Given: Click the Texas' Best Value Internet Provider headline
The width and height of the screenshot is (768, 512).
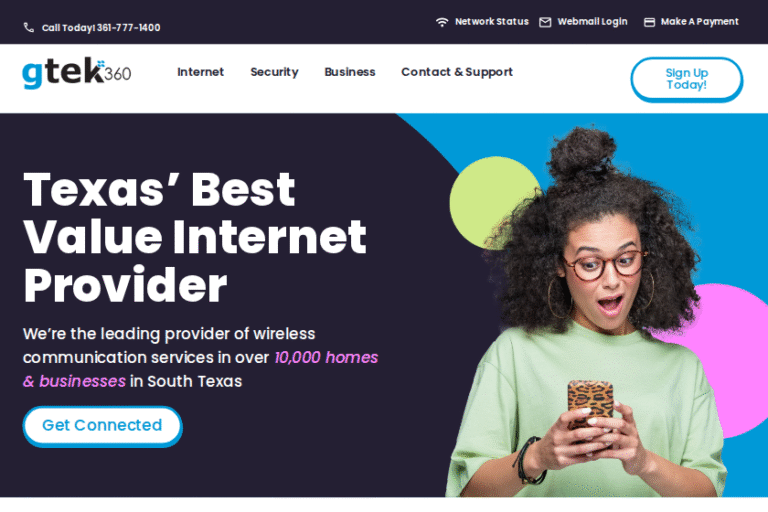Looking at the screenshot, I should [195, 237].
